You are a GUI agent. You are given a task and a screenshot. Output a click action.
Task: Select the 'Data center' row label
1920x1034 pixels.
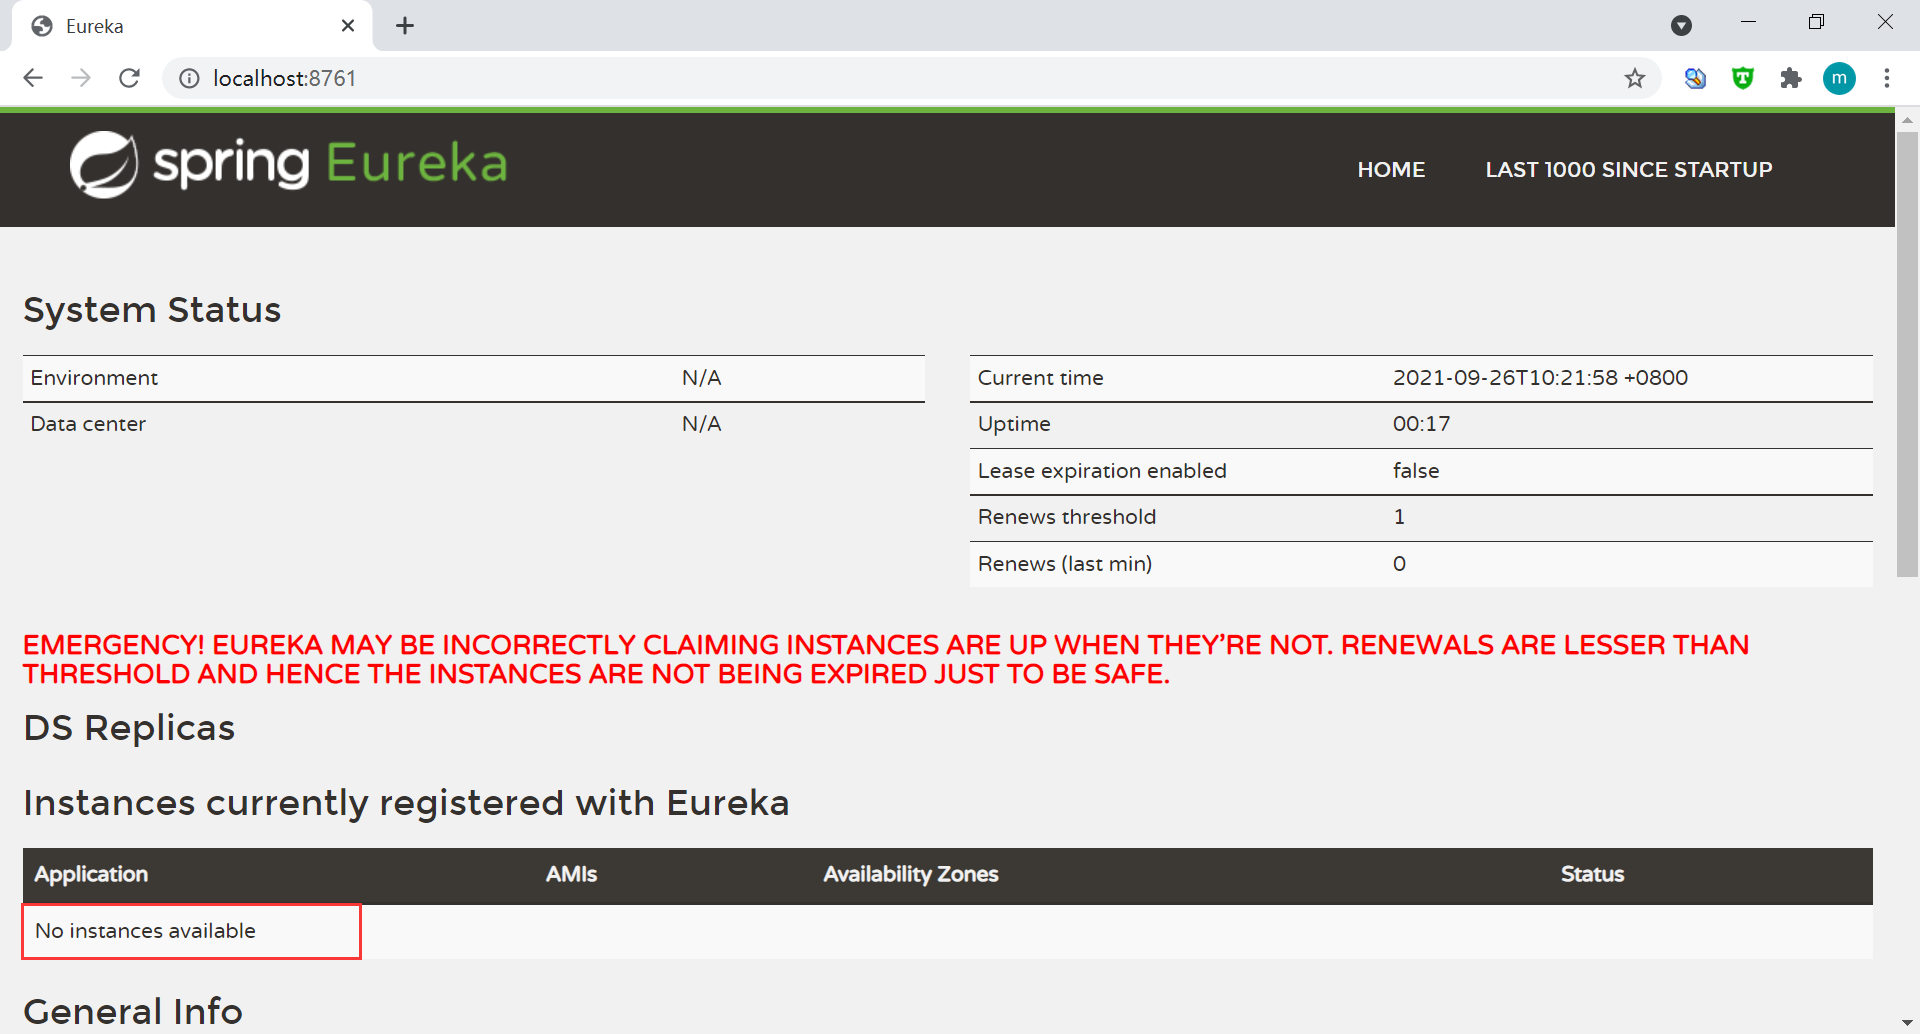pos(88,424)
